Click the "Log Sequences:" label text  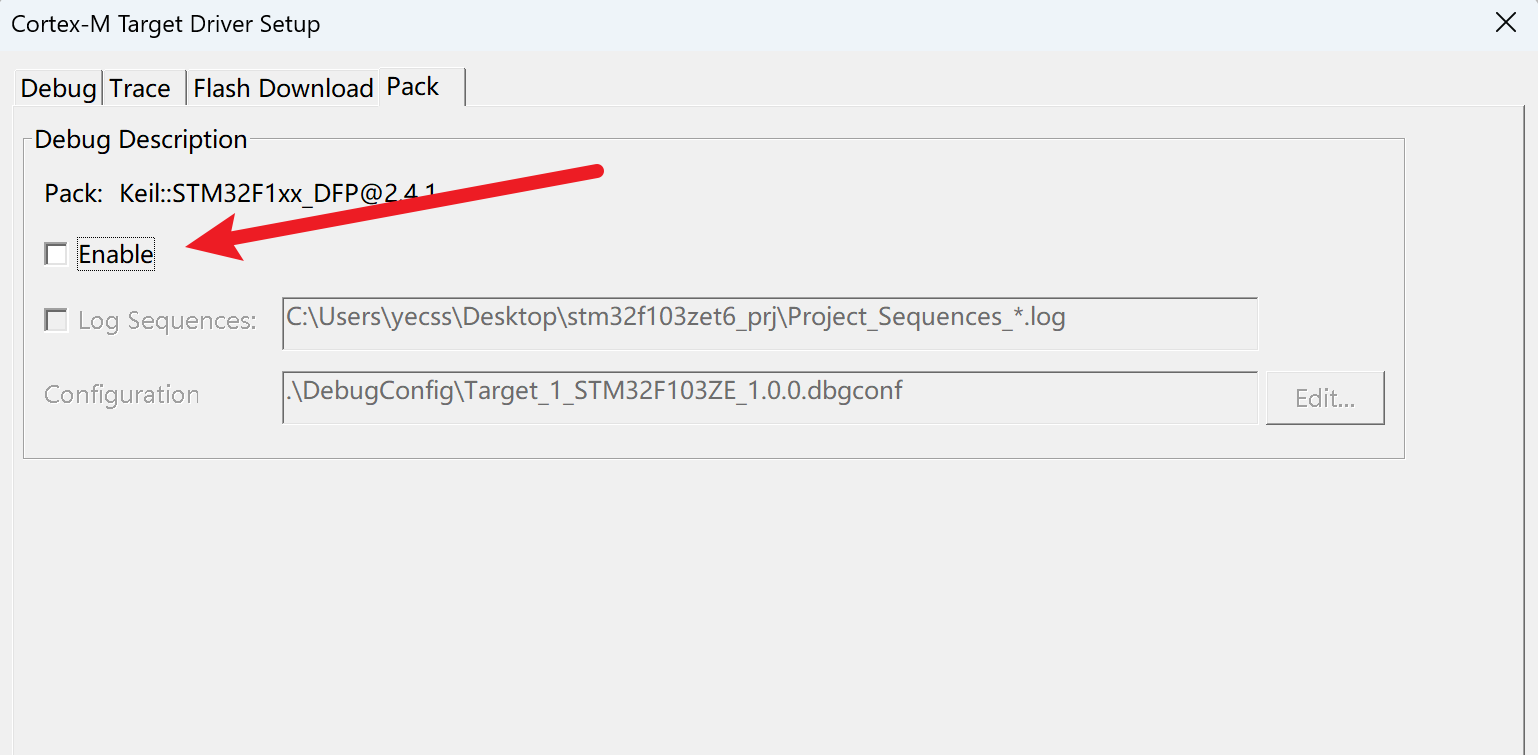tap(167, 321)
